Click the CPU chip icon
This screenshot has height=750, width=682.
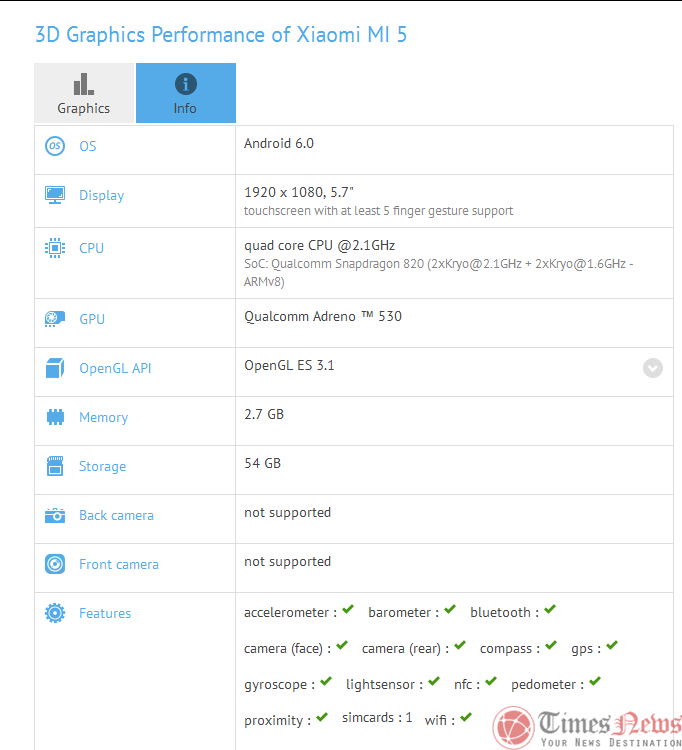click(54, 248)
